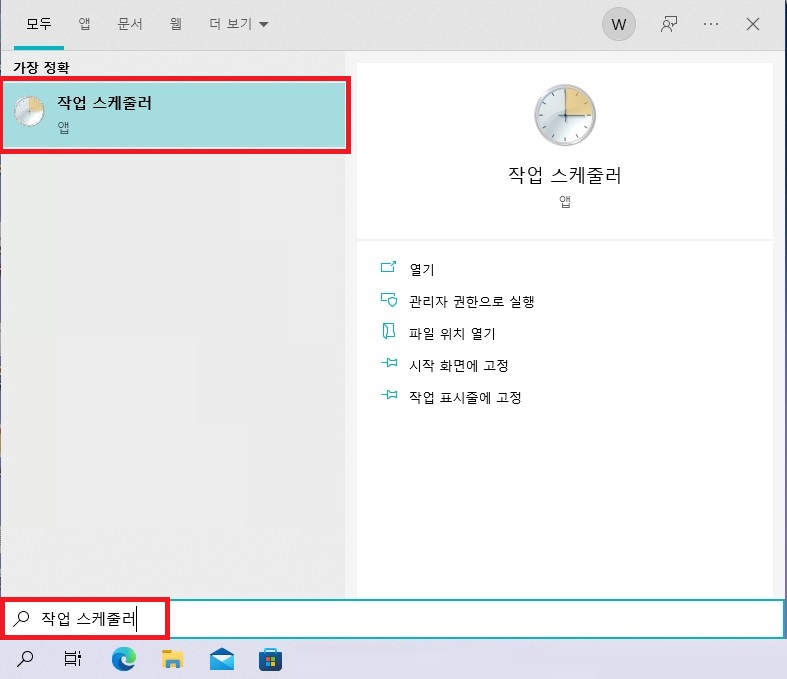Screen dimensions: 787x679
Task: Choose 열기 to open the app
Action: pos(422,269)
